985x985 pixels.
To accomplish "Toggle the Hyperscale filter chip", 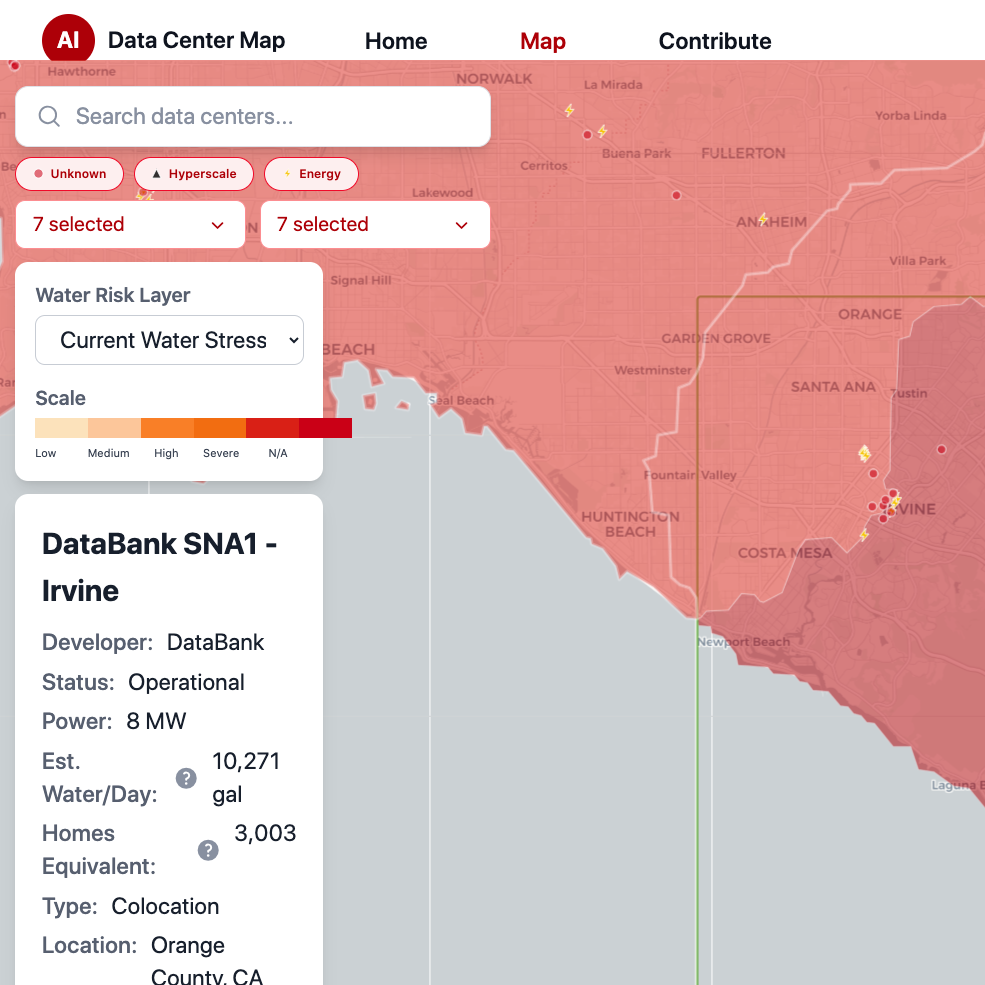I will 194,174.
